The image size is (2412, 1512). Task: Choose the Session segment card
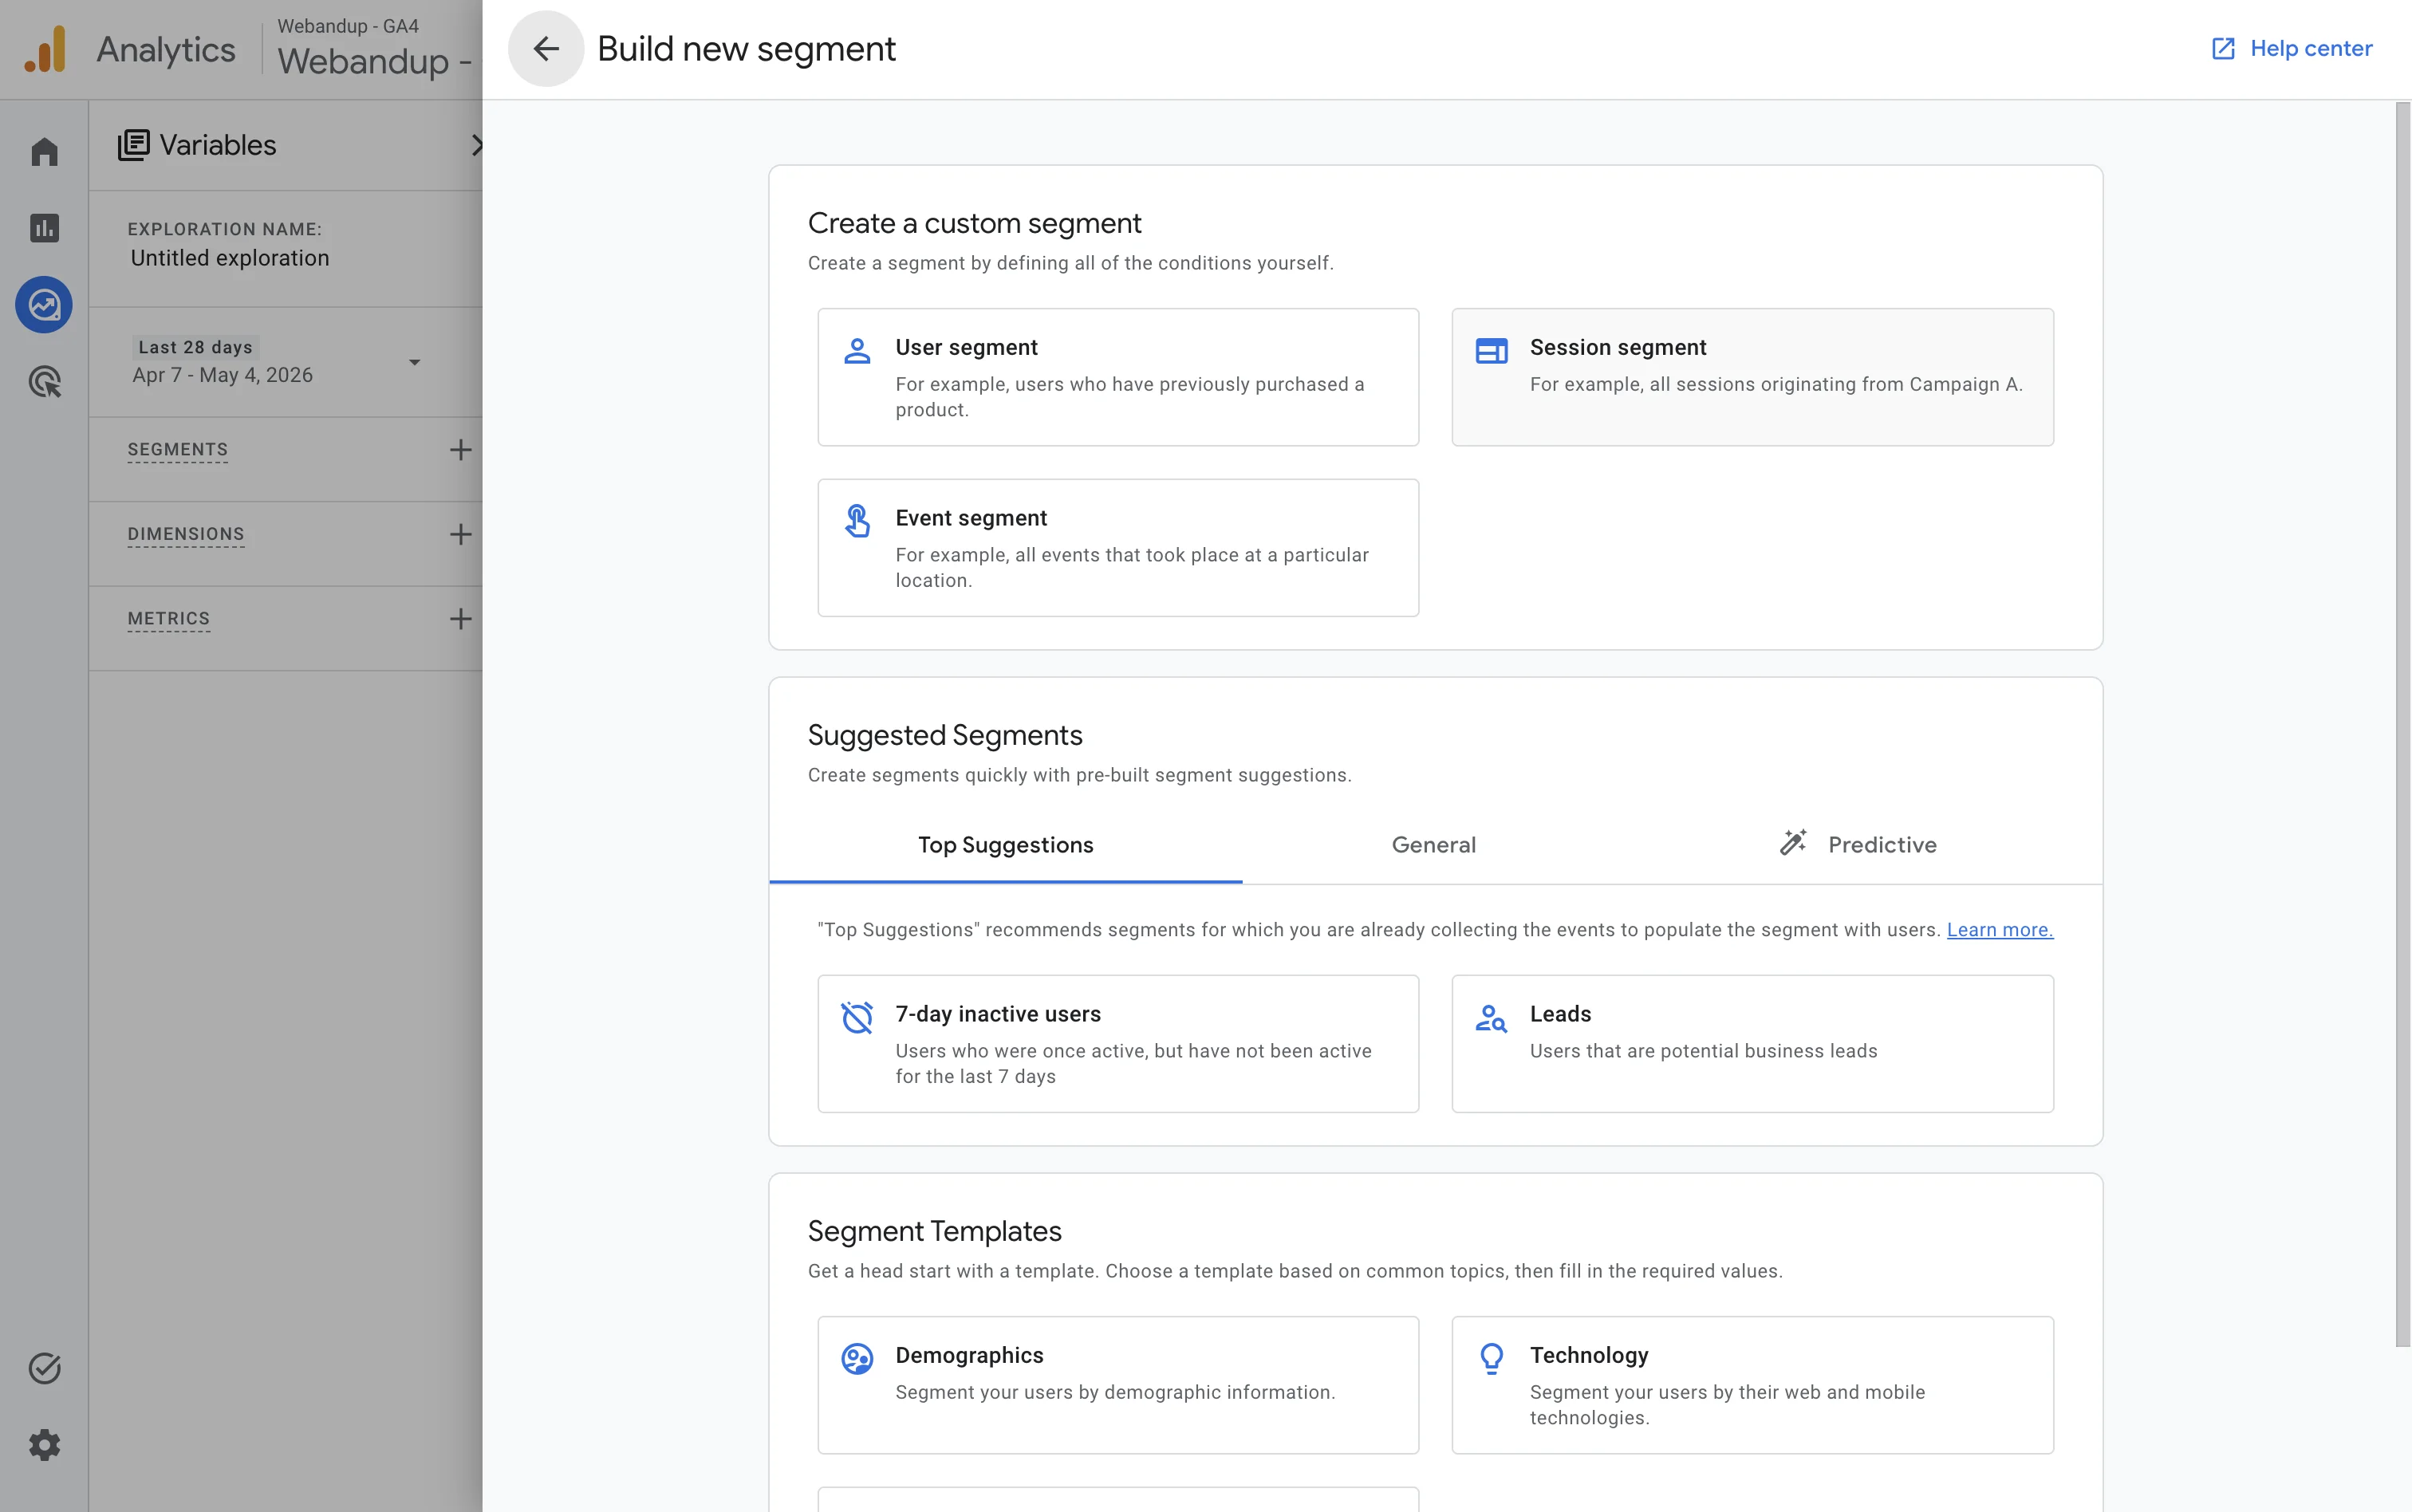click(x=1752, y=377)
